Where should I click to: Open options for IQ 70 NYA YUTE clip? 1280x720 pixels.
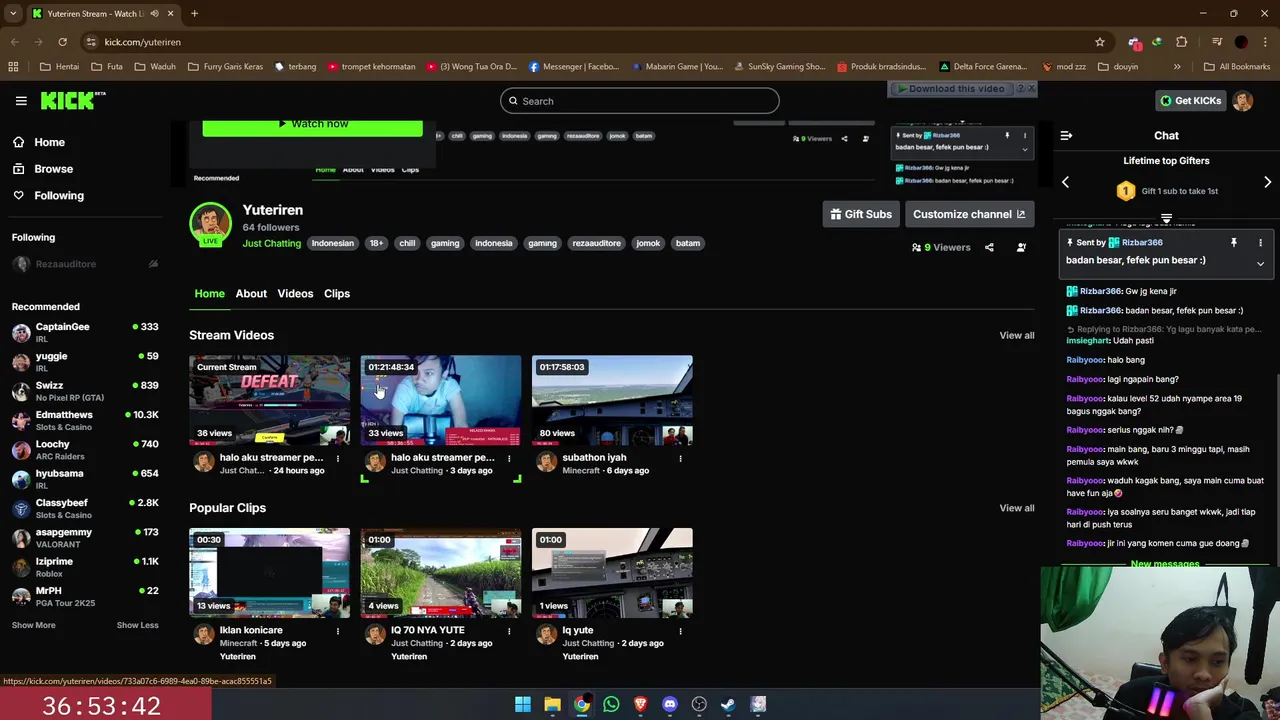509,632
